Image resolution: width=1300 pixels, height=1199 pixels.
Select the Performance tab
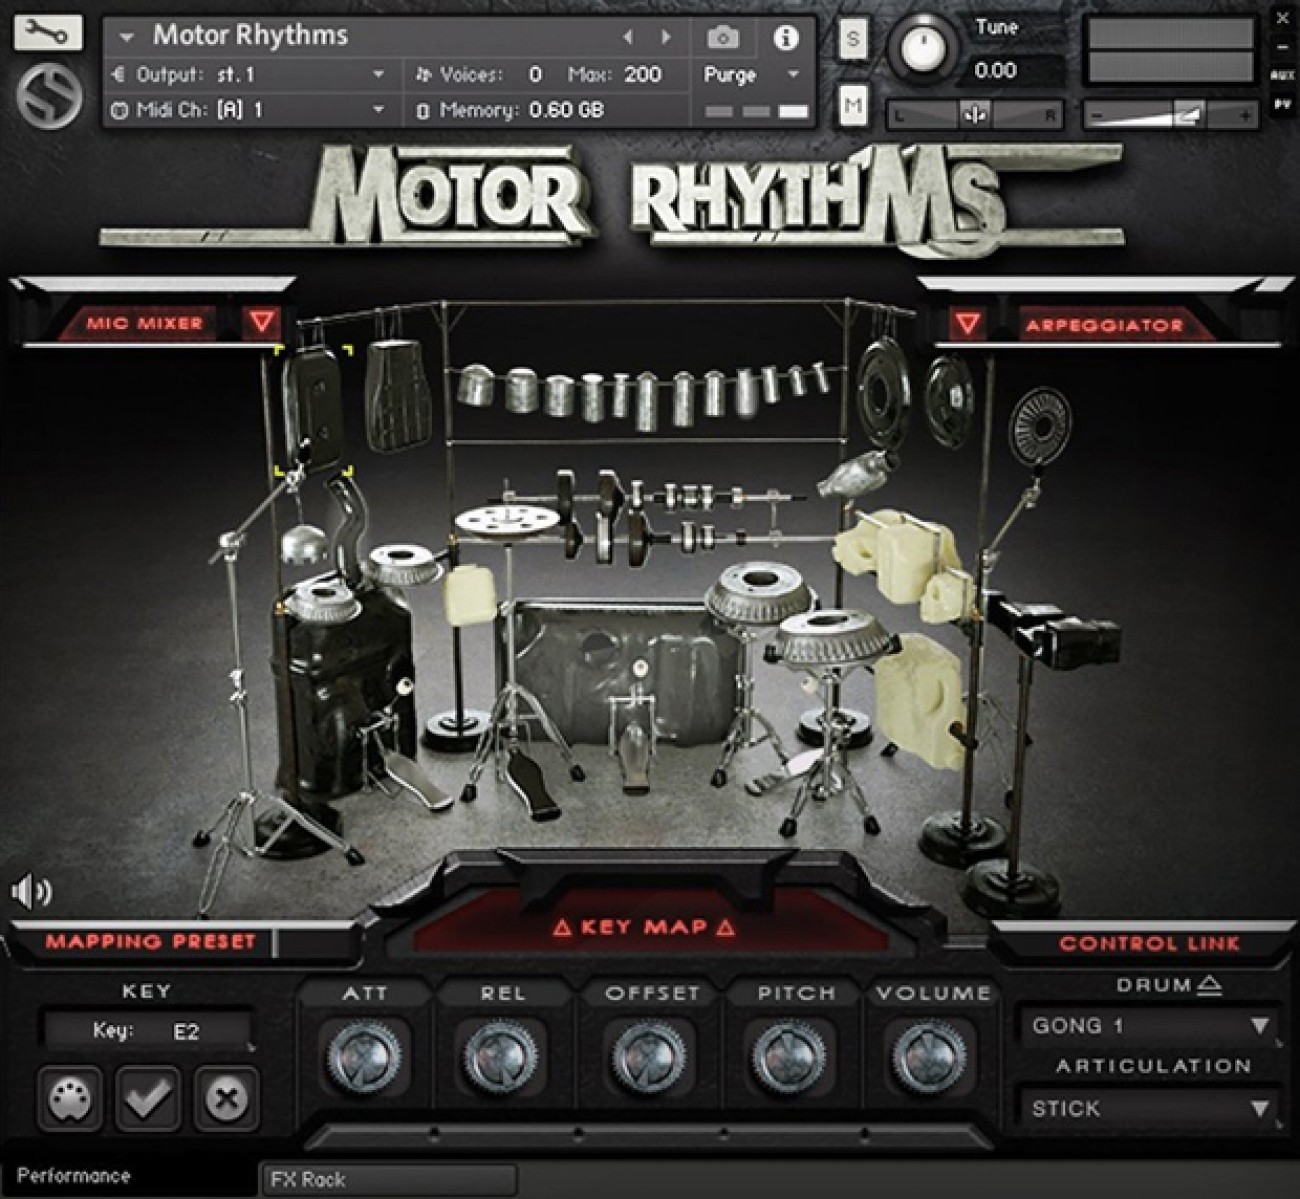point(75,1176)
